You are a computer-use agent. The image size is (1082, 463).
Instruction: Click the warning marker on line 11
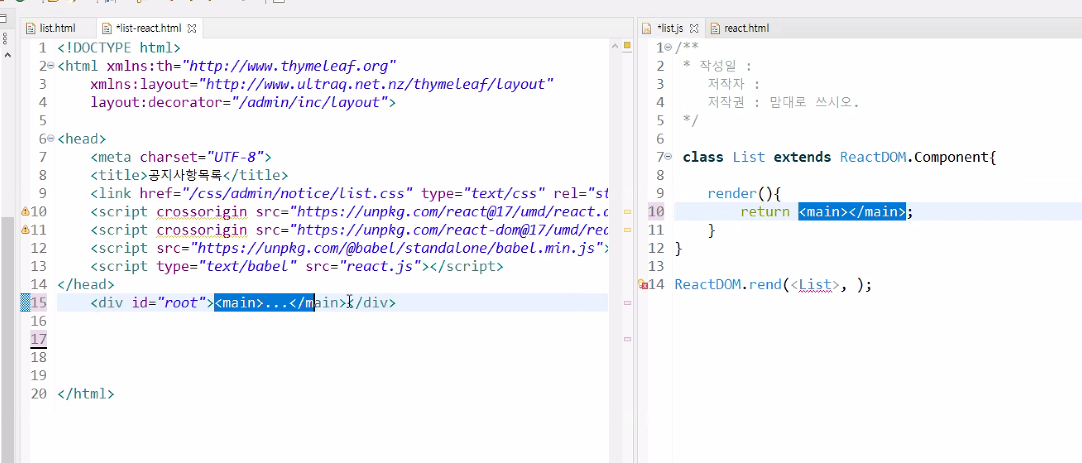(25, 230)
